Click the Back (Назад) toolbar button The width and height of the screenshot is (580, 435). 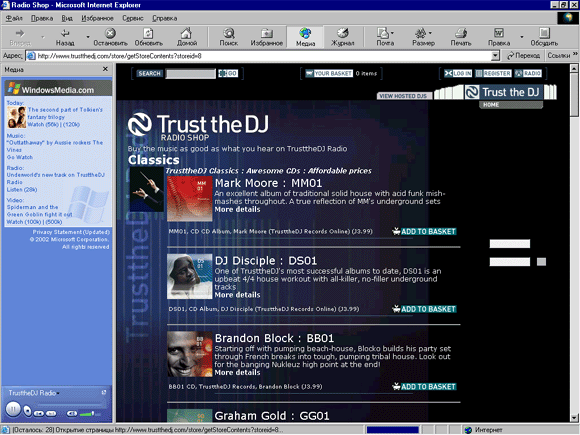(65, 37)
